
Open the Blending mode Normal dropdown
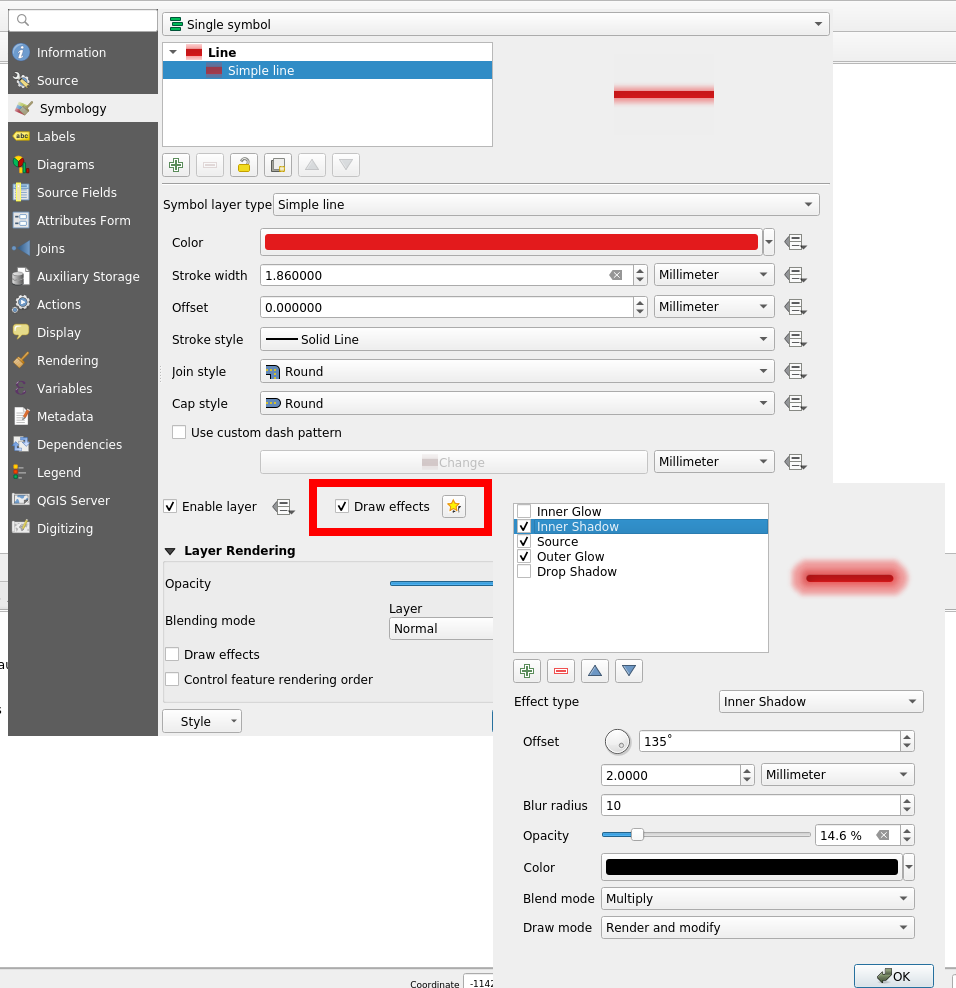(x=441, y=628)
